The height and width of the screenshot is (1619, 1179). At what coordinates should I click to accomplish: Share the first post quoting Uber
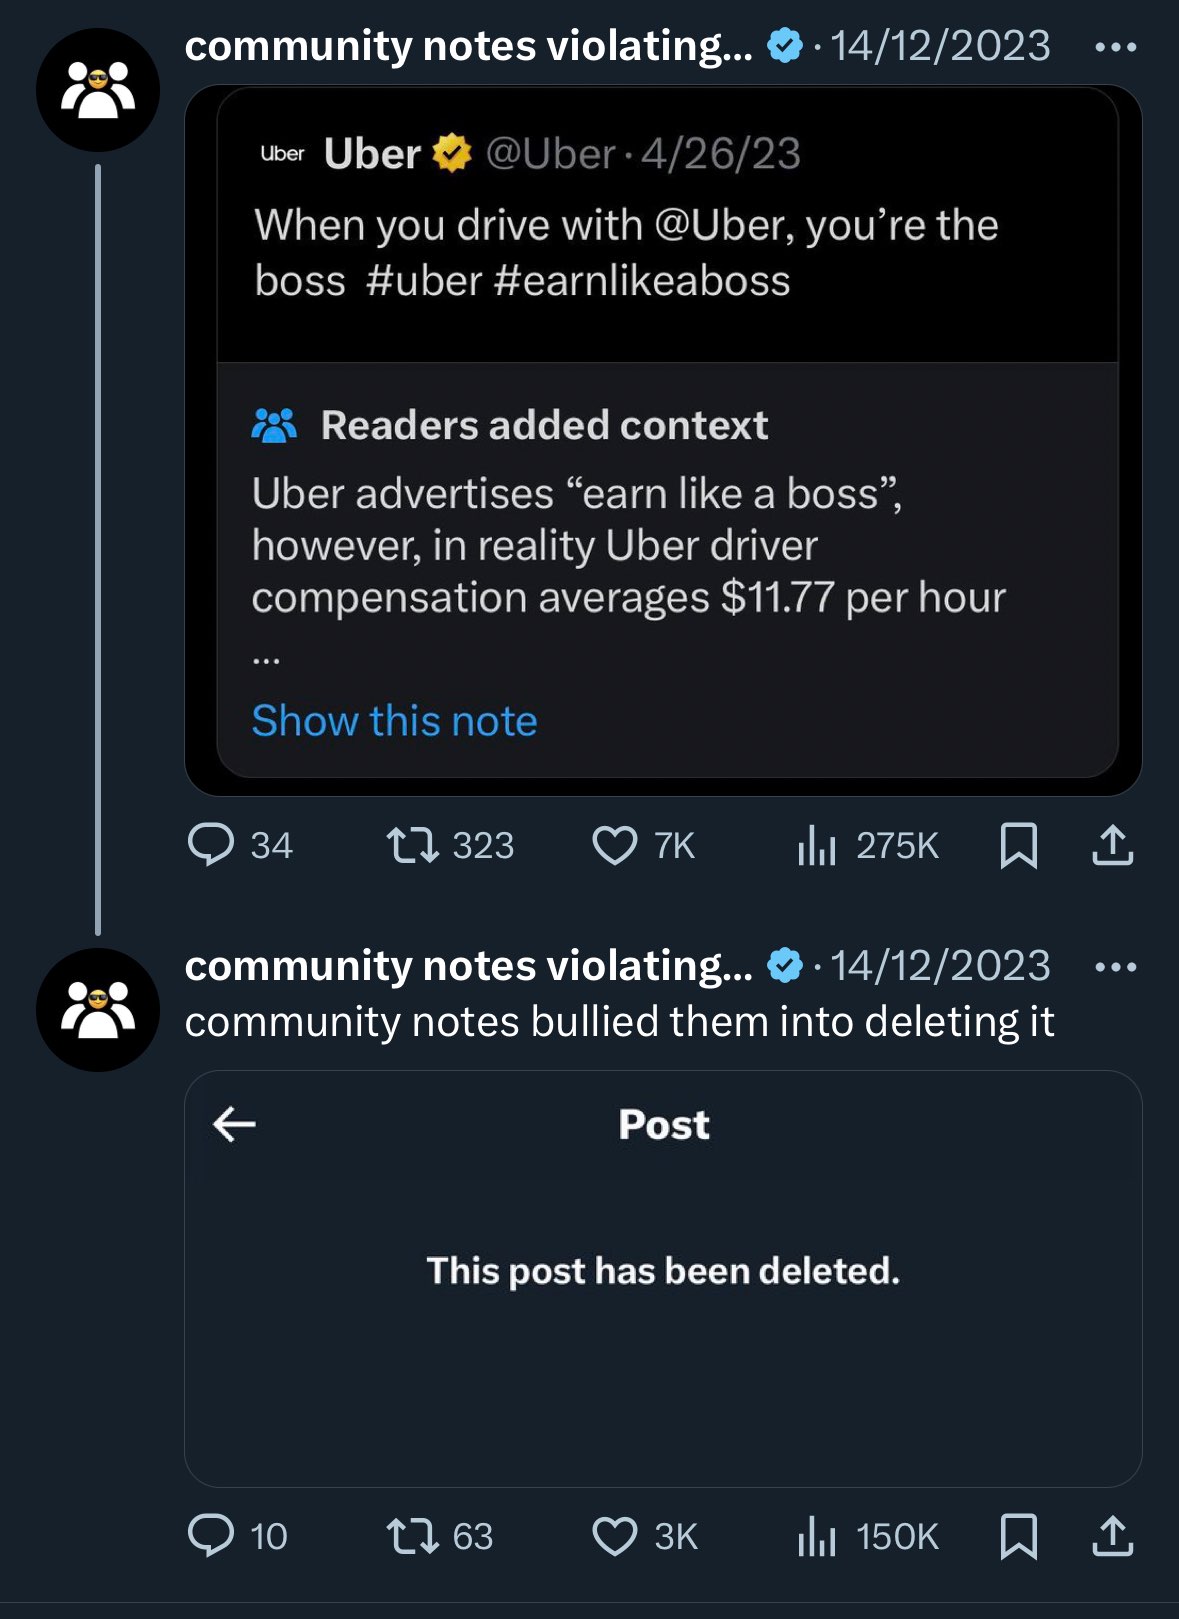1112,845
